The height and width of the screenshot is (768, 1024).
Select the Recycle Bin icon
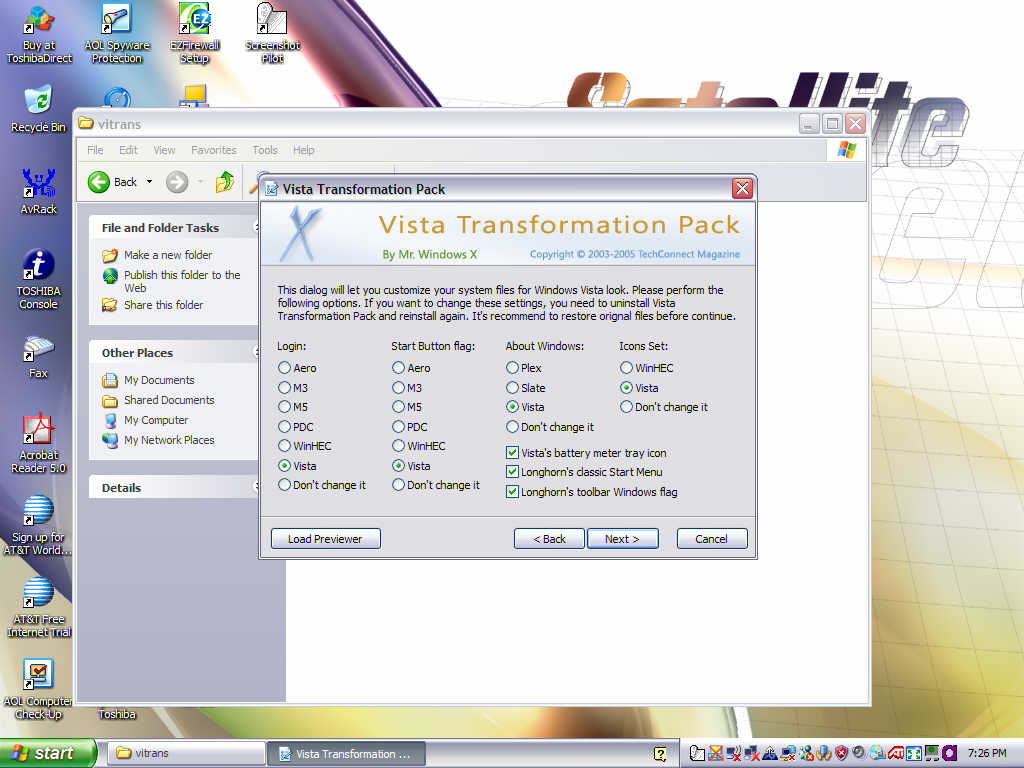tap(39, 110)
